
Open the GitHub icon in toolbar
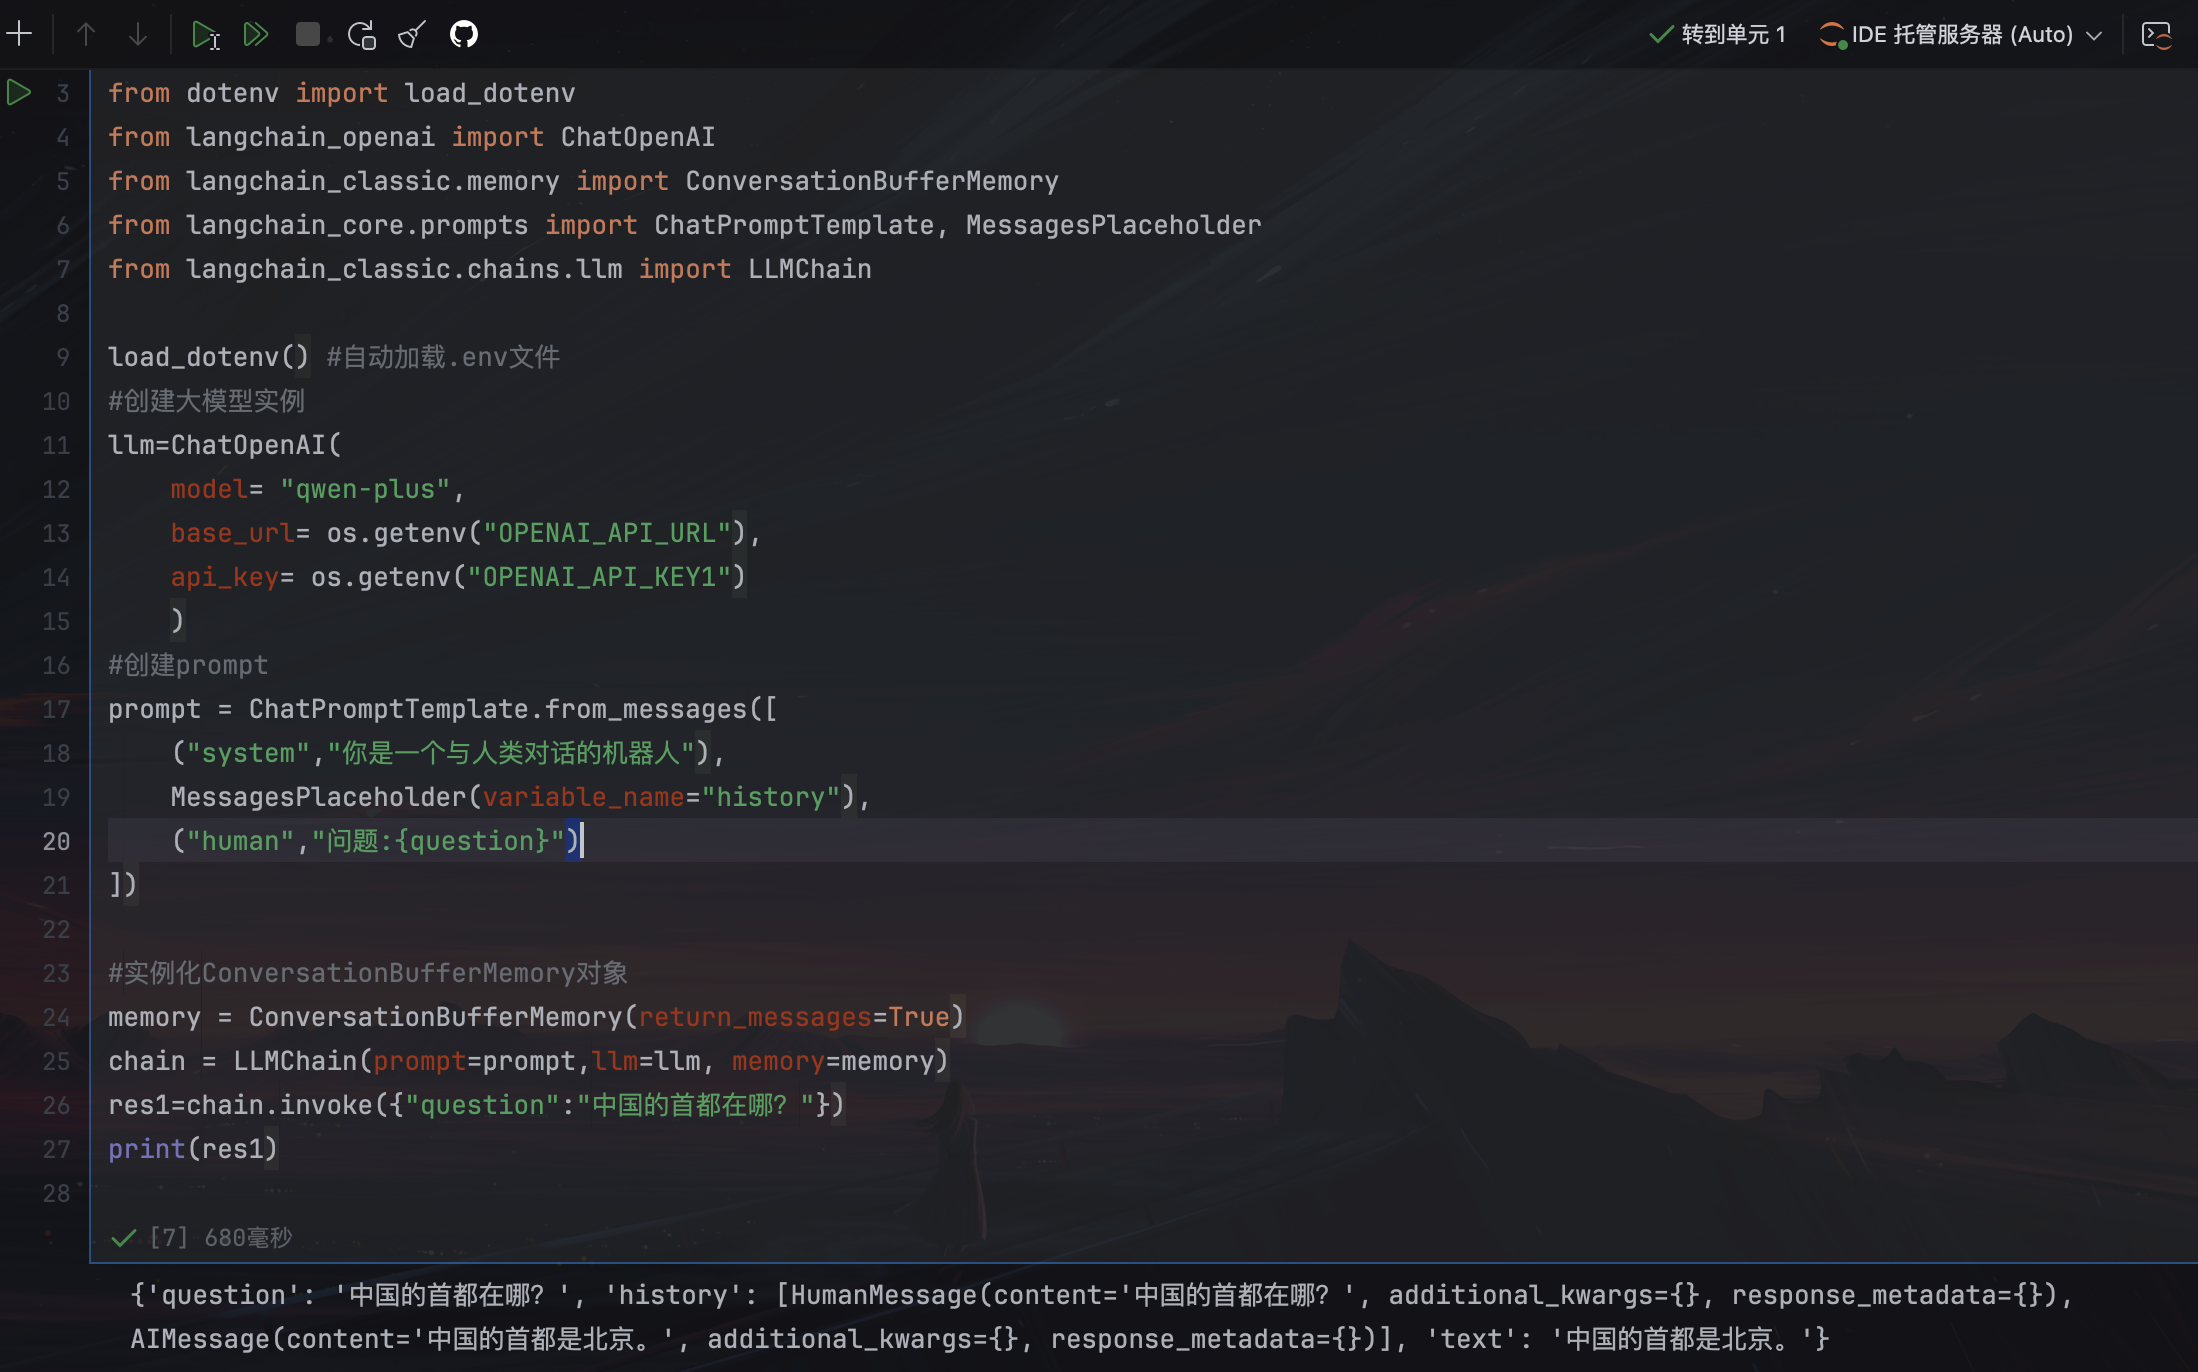[x=464, y=35]
